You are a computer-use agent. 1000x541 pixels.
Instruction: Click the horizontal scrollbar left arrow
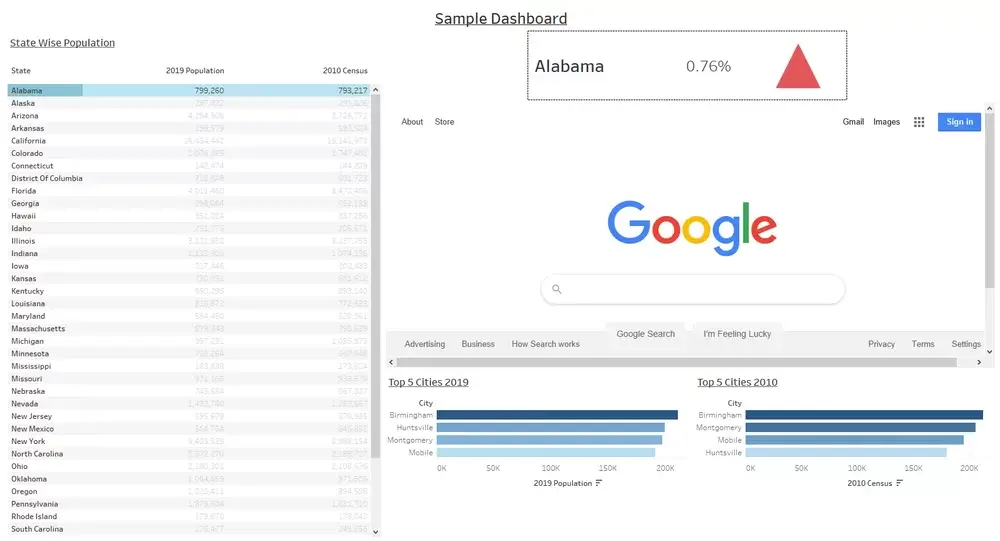click(391, 362)
